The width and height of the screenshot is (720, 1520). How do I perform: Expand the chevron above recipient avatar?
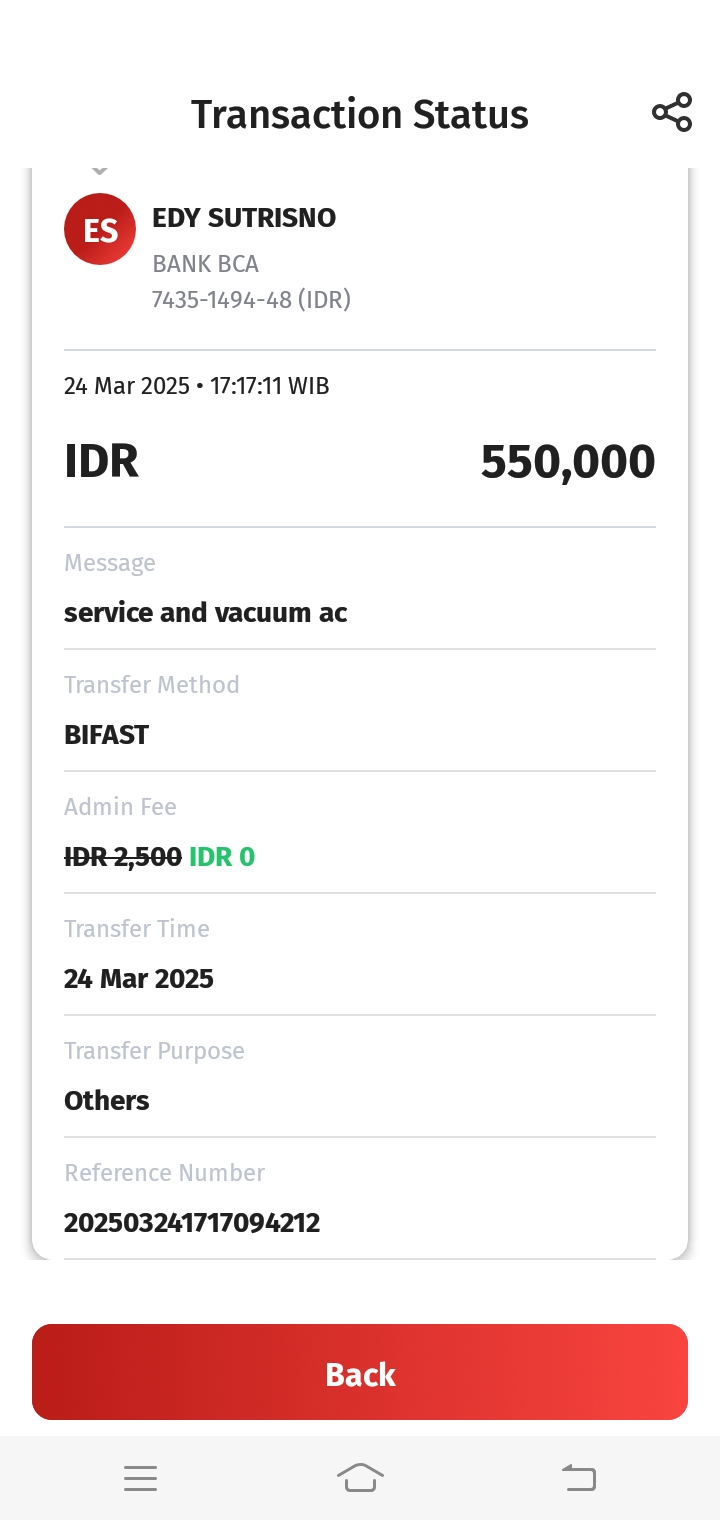pyautogui.click(x=99, y=172)
